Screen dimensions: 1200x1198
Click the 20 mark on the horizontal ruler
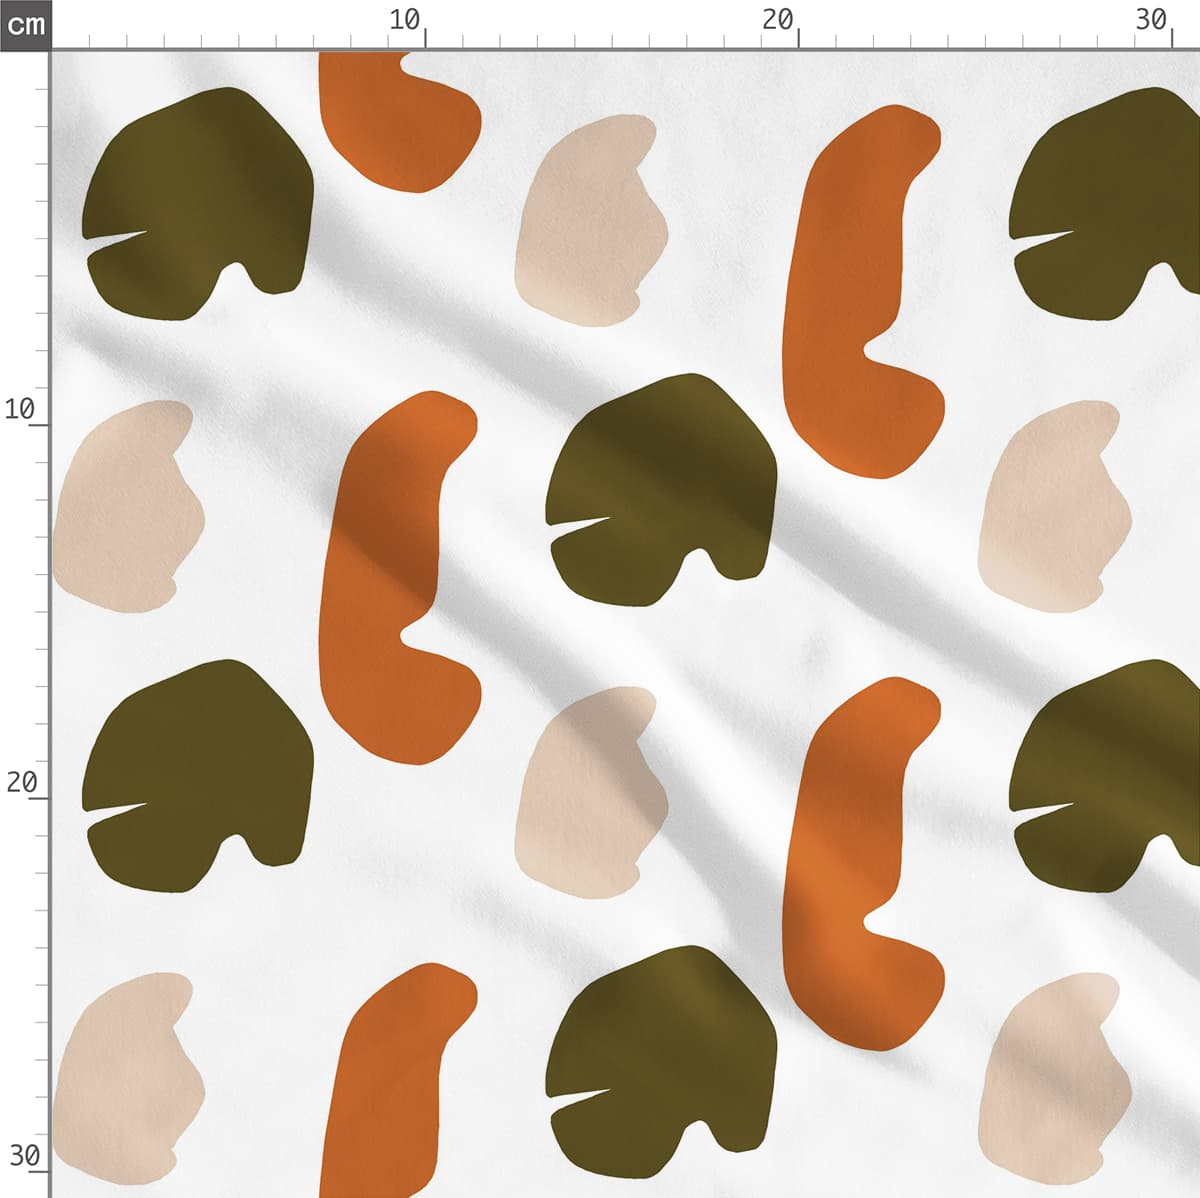point(777,19)
